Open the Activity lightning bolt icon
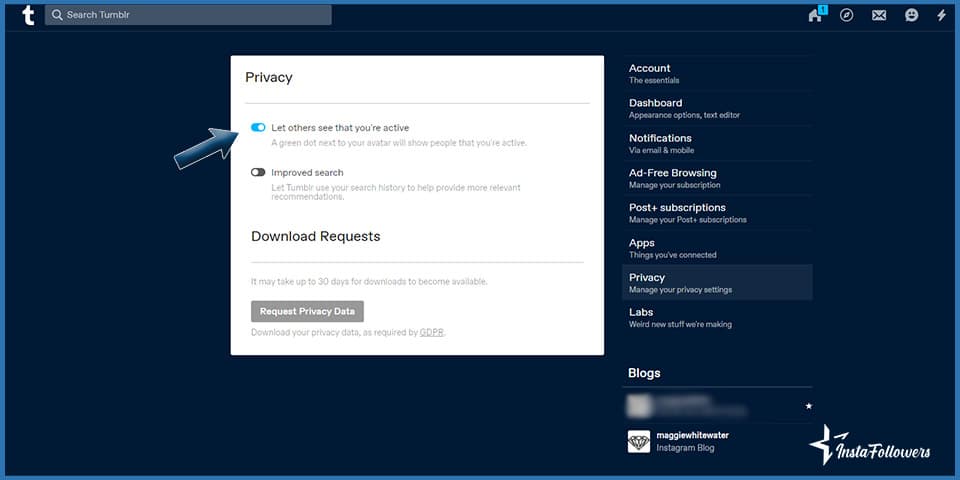 click(x=941, y=15)
